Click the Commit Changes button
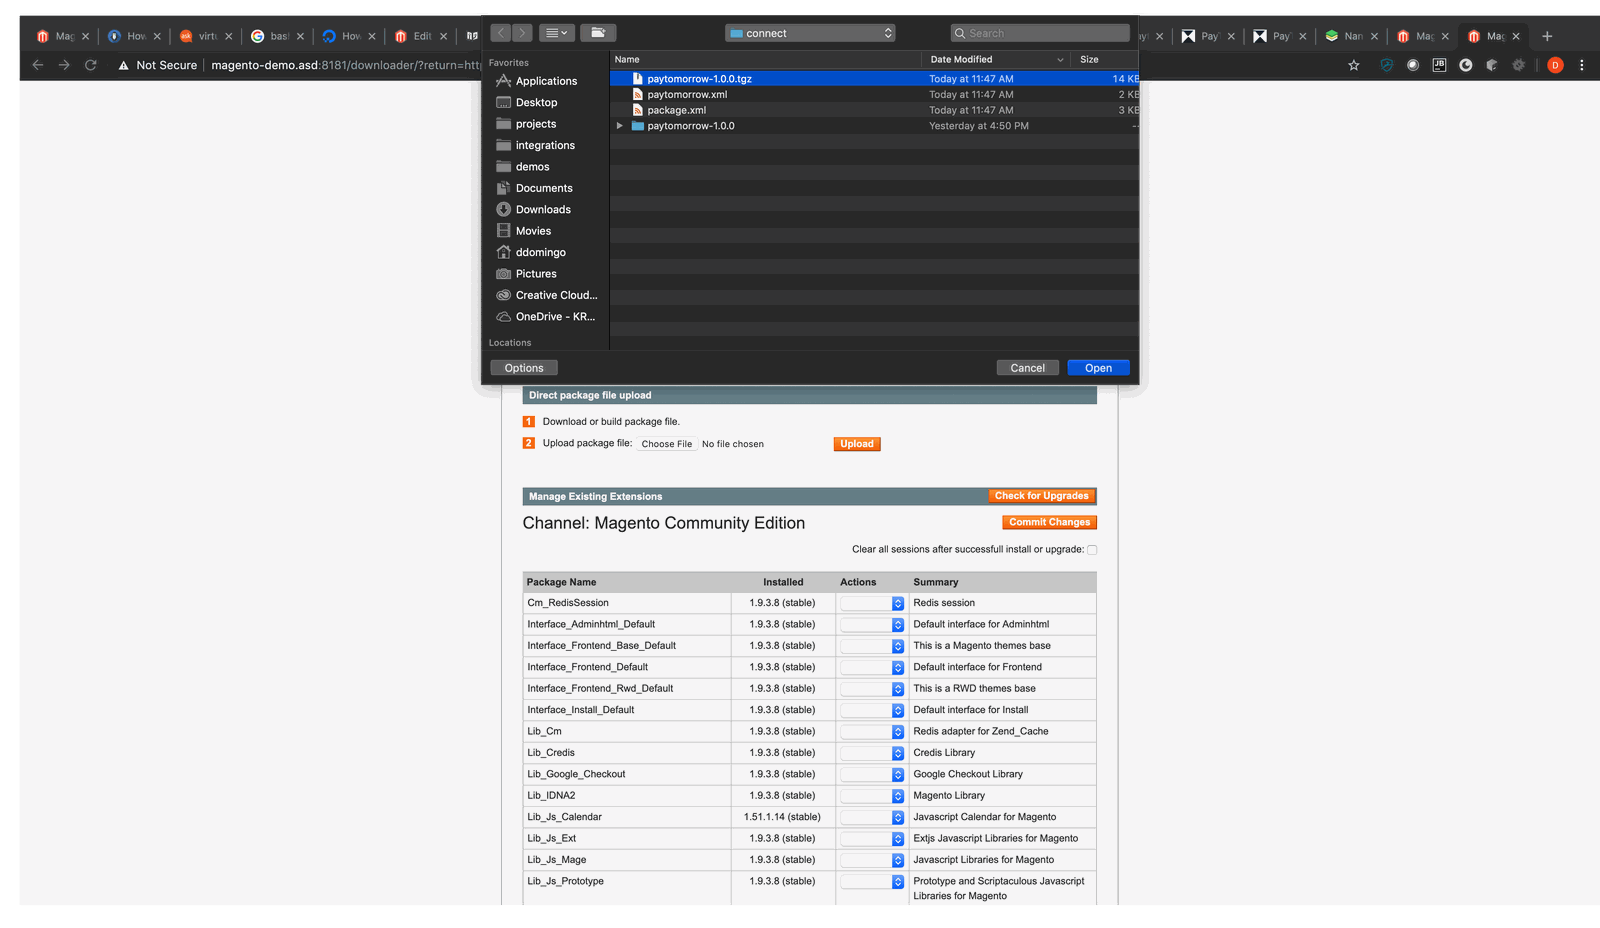This screenshot has width=1600, height=928. [x=1049, y=522]
